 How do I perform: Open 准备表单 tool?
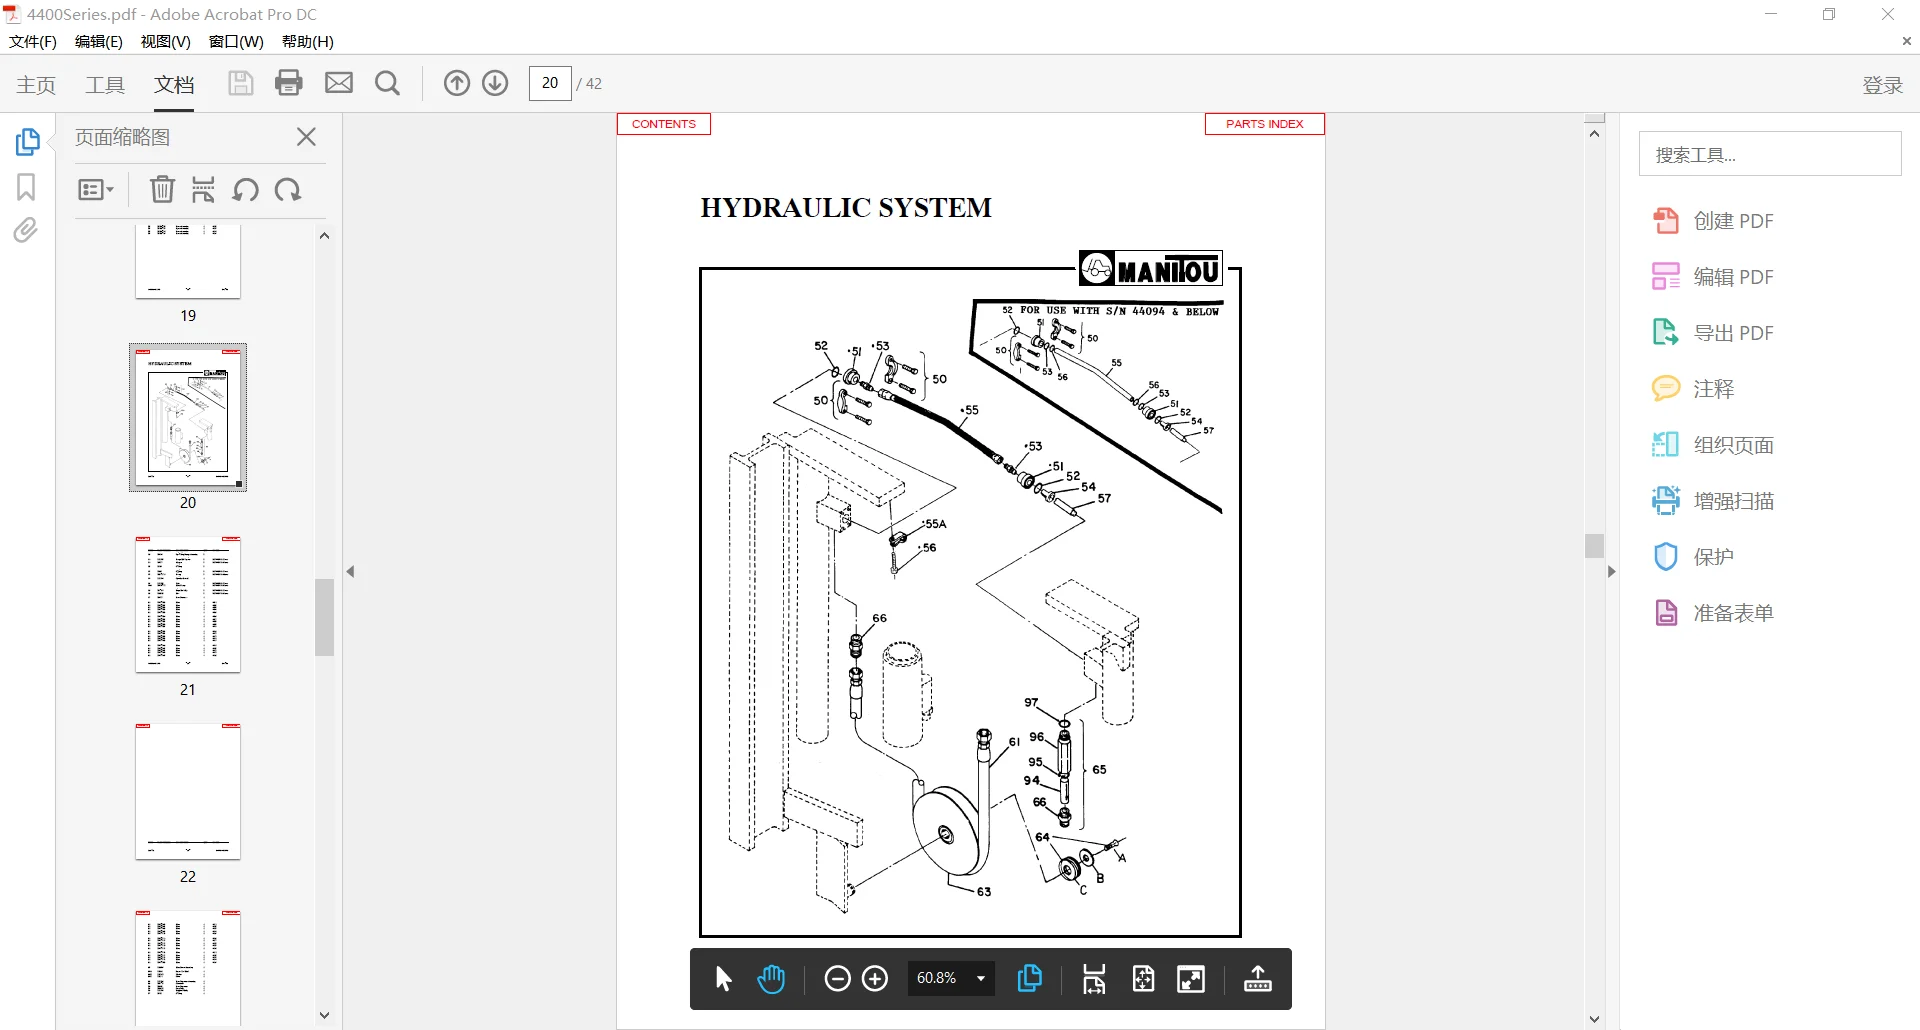[1712, 613]
